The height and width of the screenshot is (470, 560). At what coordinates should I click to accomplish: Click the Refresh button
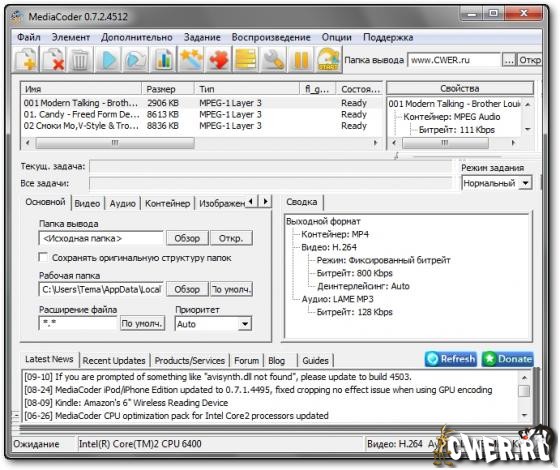(451, 359)
